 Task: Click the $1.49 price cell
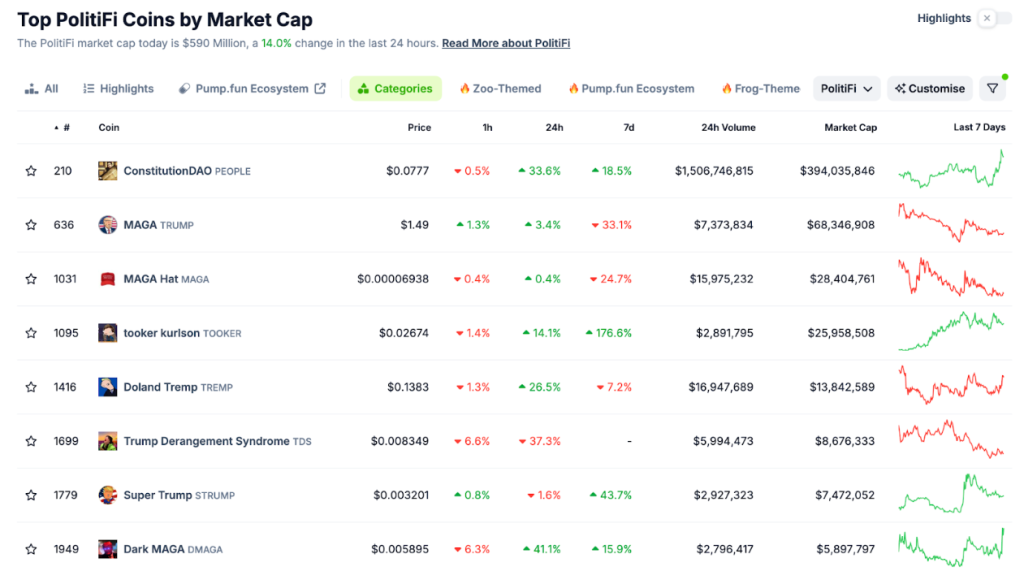[415, 225]
